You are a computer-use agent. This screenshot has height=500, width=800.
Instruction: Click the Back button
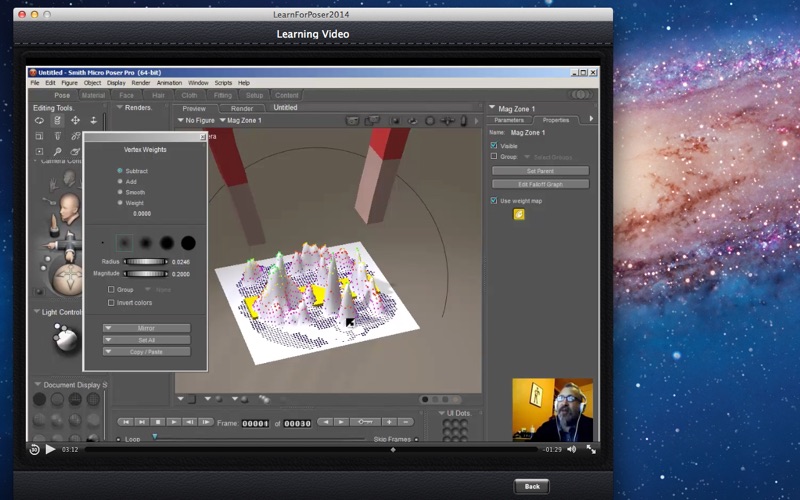(x=532, y=486)
